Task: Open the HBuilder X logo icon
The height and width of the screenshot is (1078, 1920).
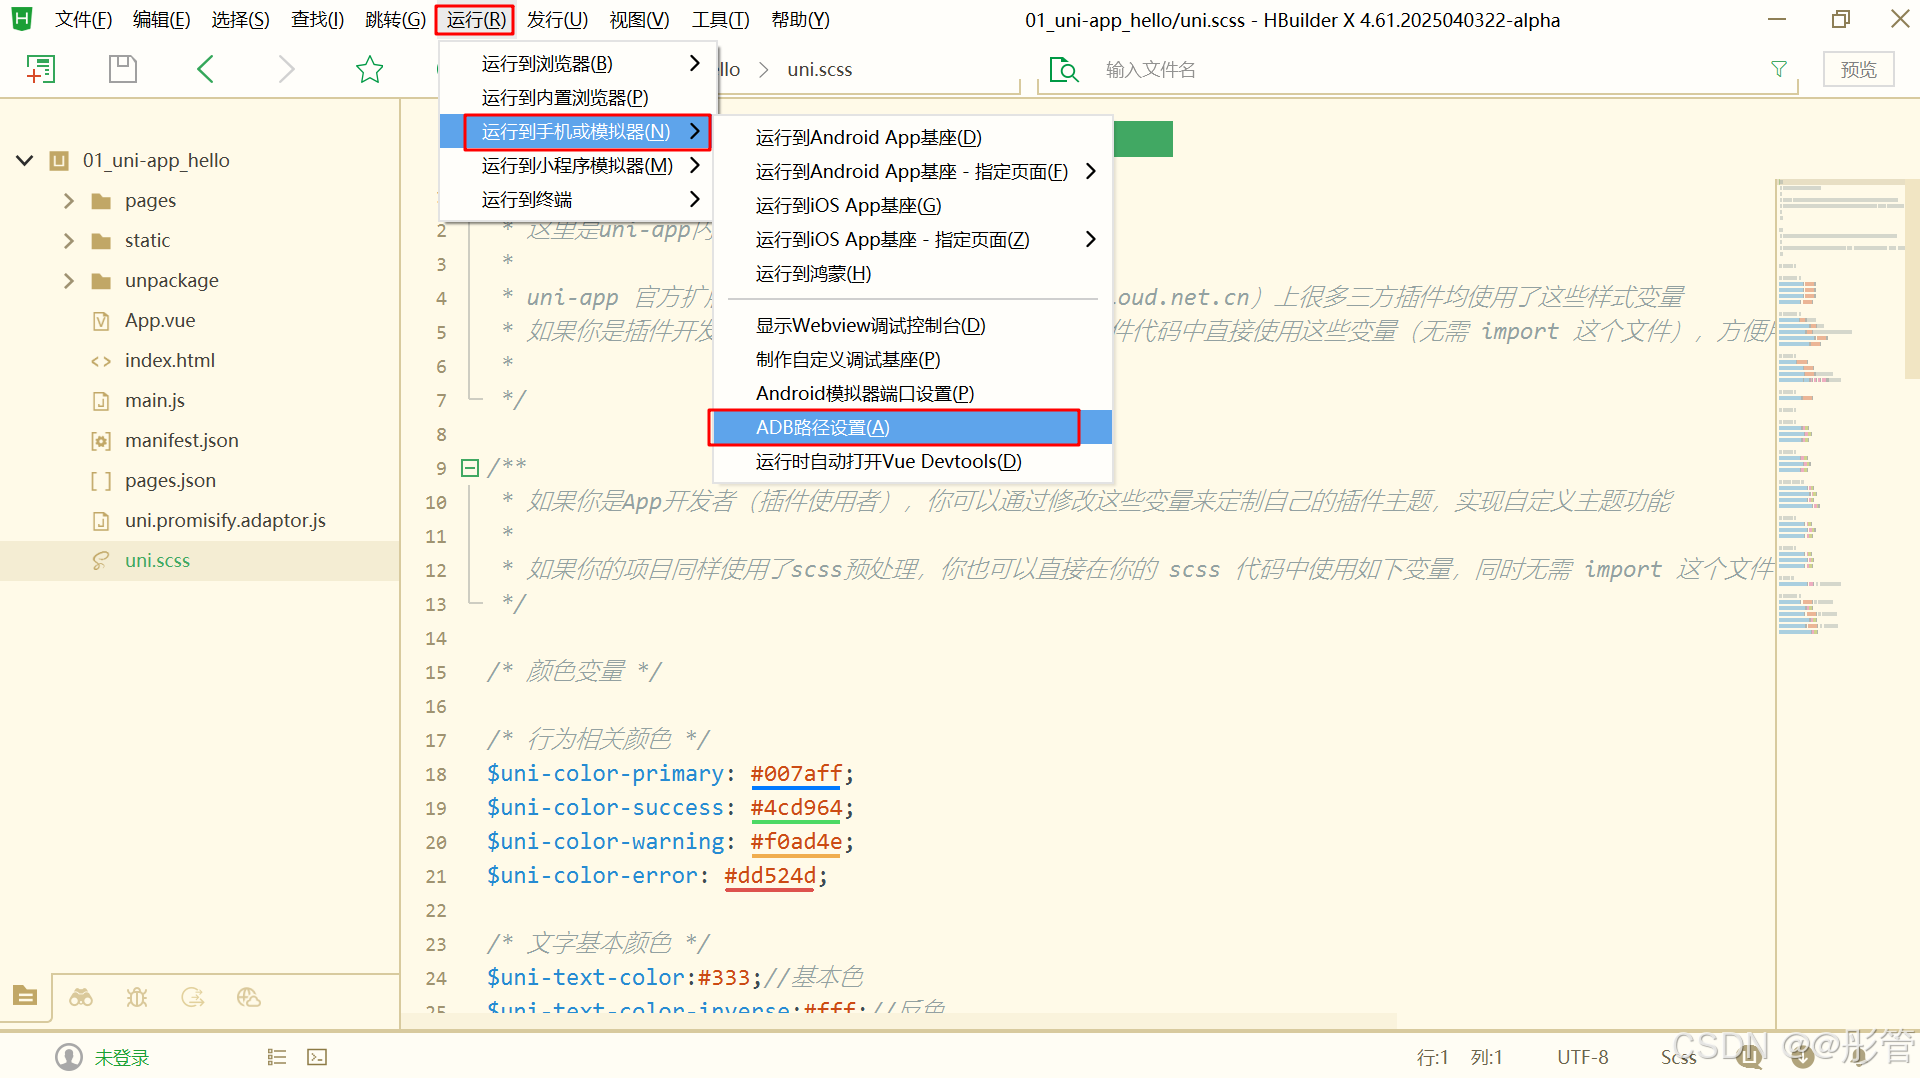Action: coord(22,19)
